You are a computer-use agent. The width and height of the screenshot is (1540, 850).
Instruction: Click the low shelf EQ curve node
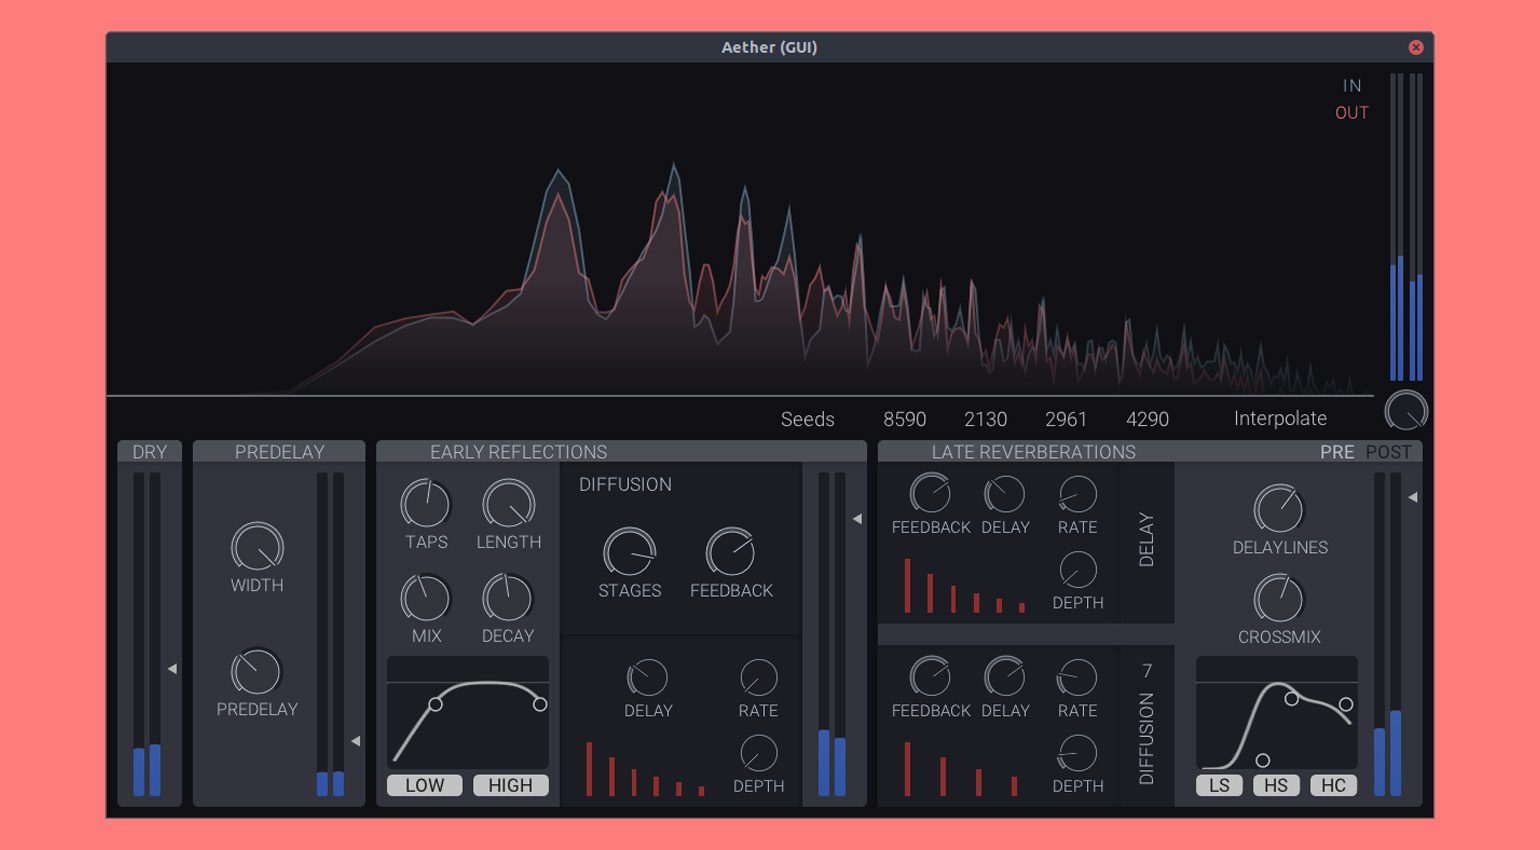click(1263, 760)
